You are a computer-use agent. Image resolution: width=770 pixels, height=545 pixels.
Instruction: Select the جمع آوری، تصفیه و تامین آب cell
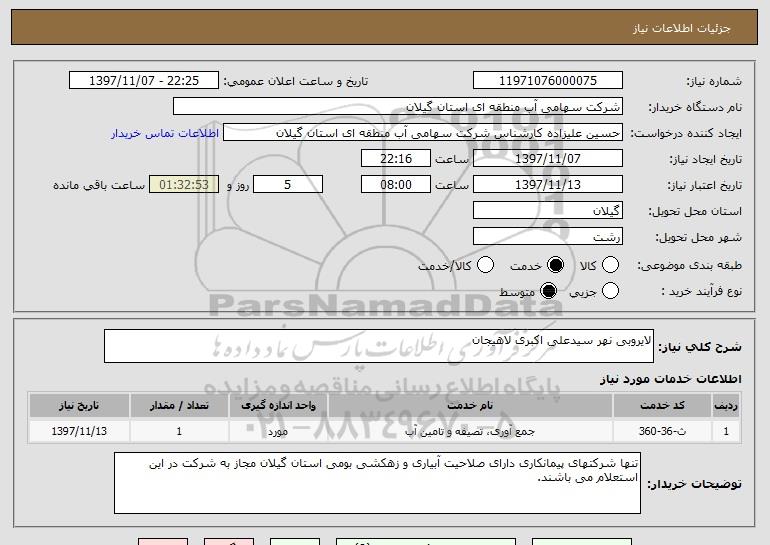(470, 431)
